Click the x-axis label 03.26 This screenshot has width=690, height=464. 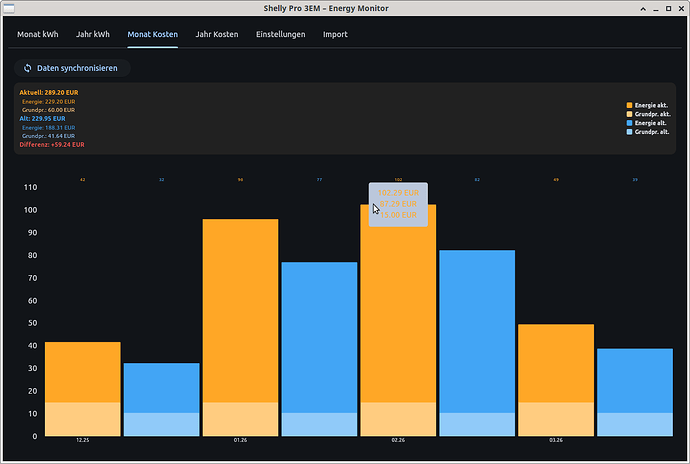(x=556, y=440)
